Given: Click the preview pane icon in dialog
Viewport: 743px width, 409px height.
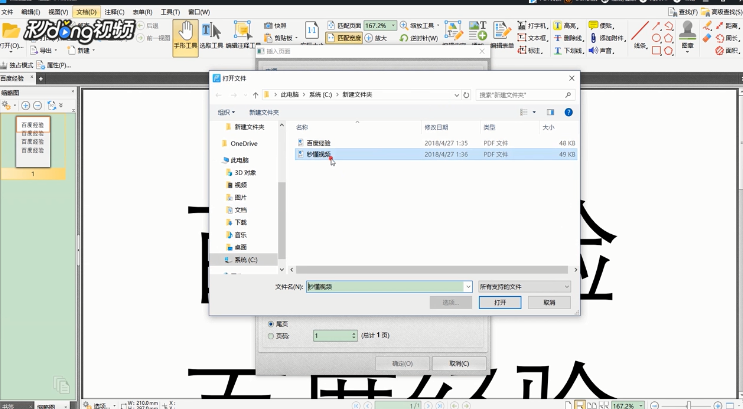Looking at the screenshot, I should (x=550, y=112).
